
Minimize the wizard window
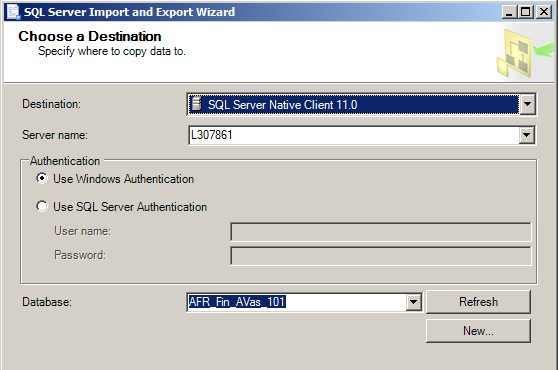coord(509,12)
